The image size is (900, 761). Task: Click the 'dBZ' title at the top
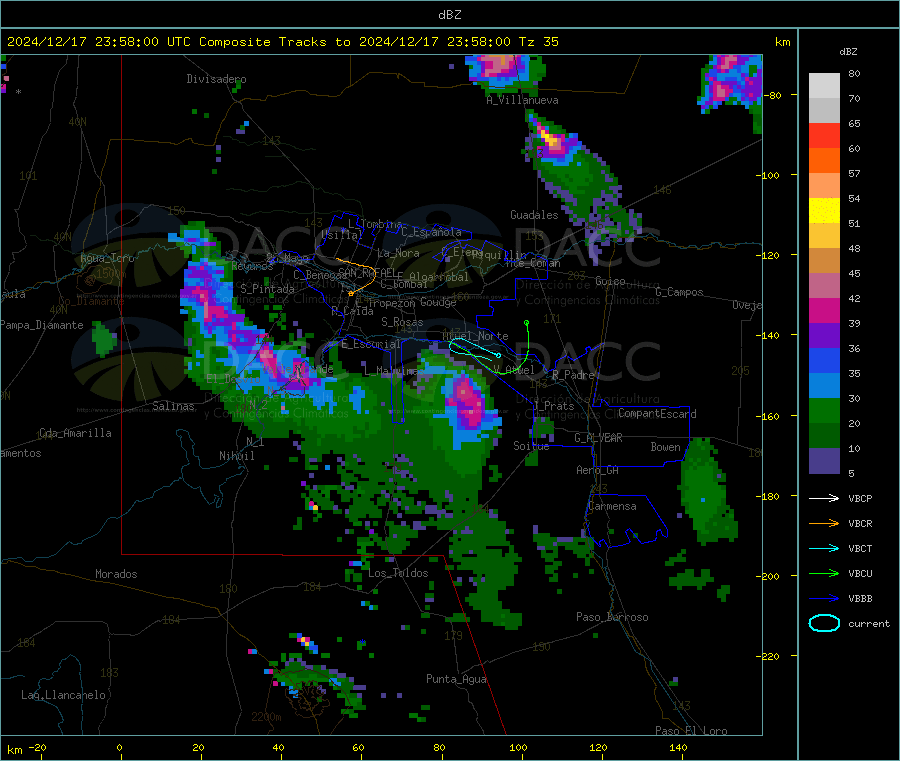click(449, 15)
